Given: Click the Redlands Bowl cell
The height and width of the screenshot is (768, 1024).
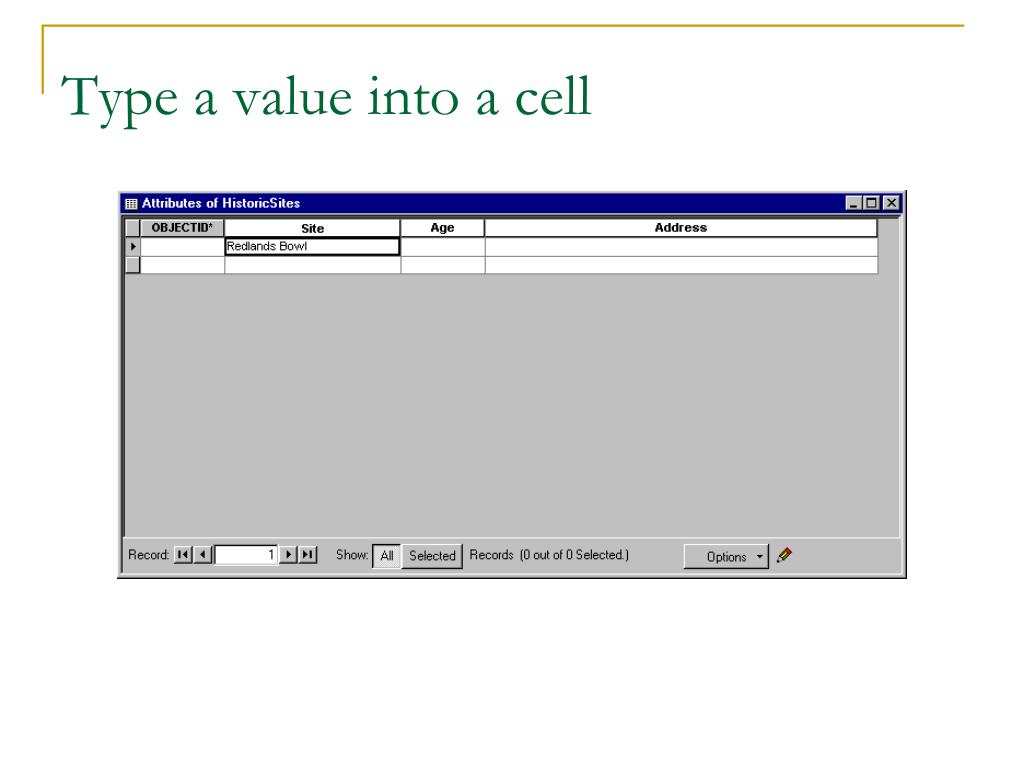Looking at the screenshot, I should click(312, 246).
